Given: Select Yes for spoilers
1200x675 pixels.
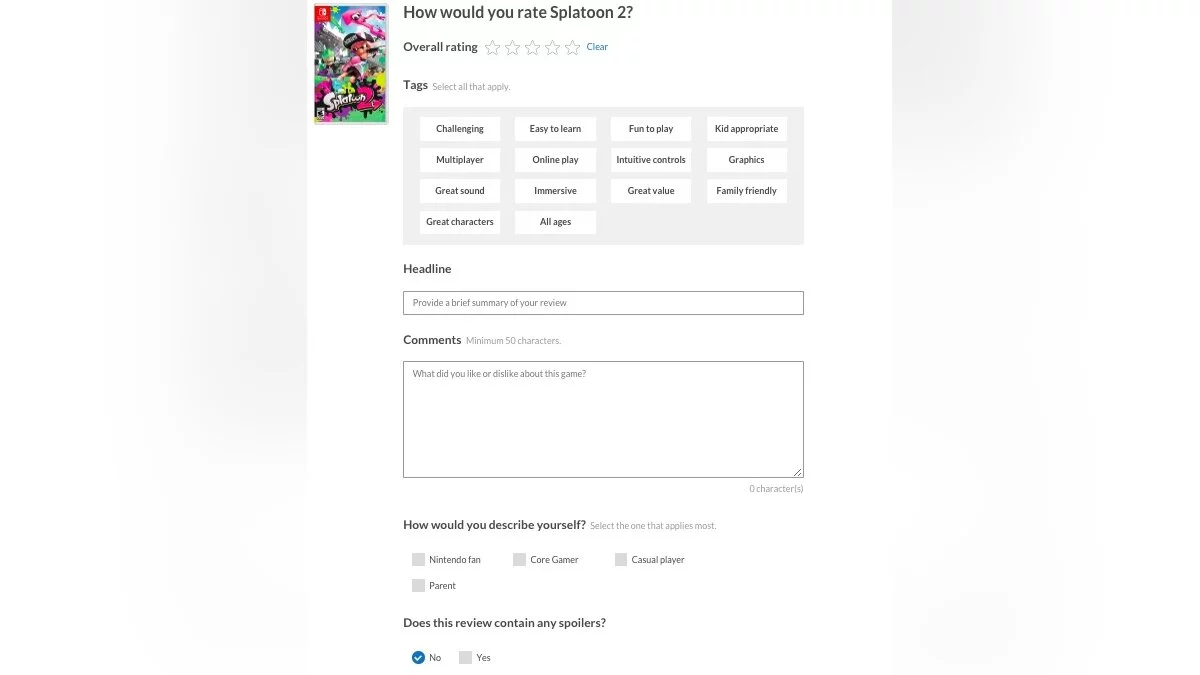Looking at the screenshot, I should (x=465, y=658).
